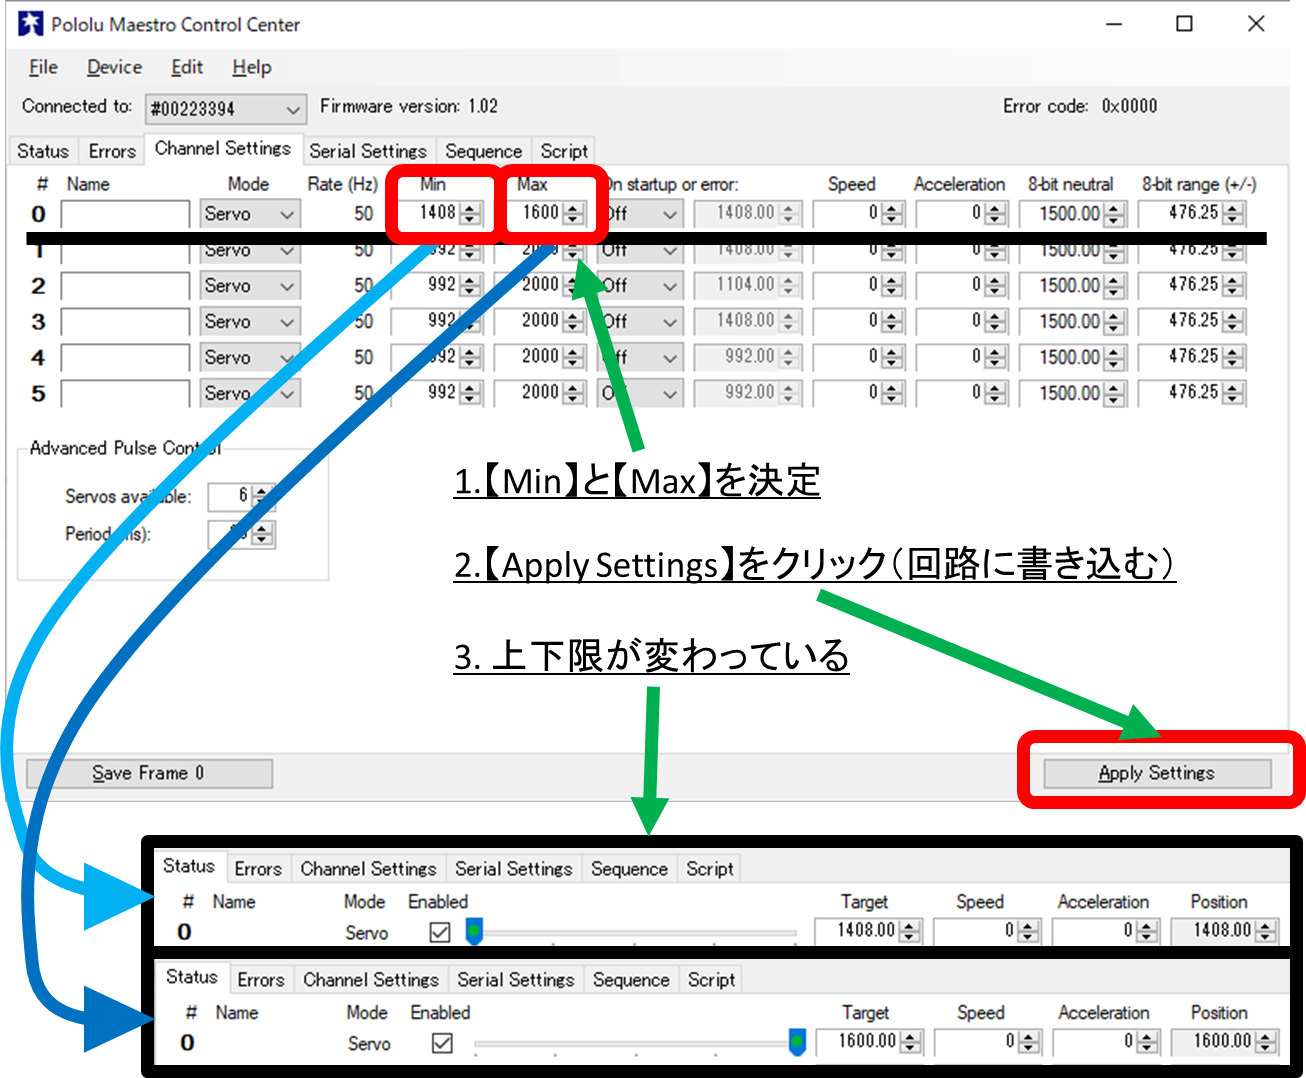
Task: Decrease channel 3 Acceleration with down arrow
Action: (x=995, y=328)
